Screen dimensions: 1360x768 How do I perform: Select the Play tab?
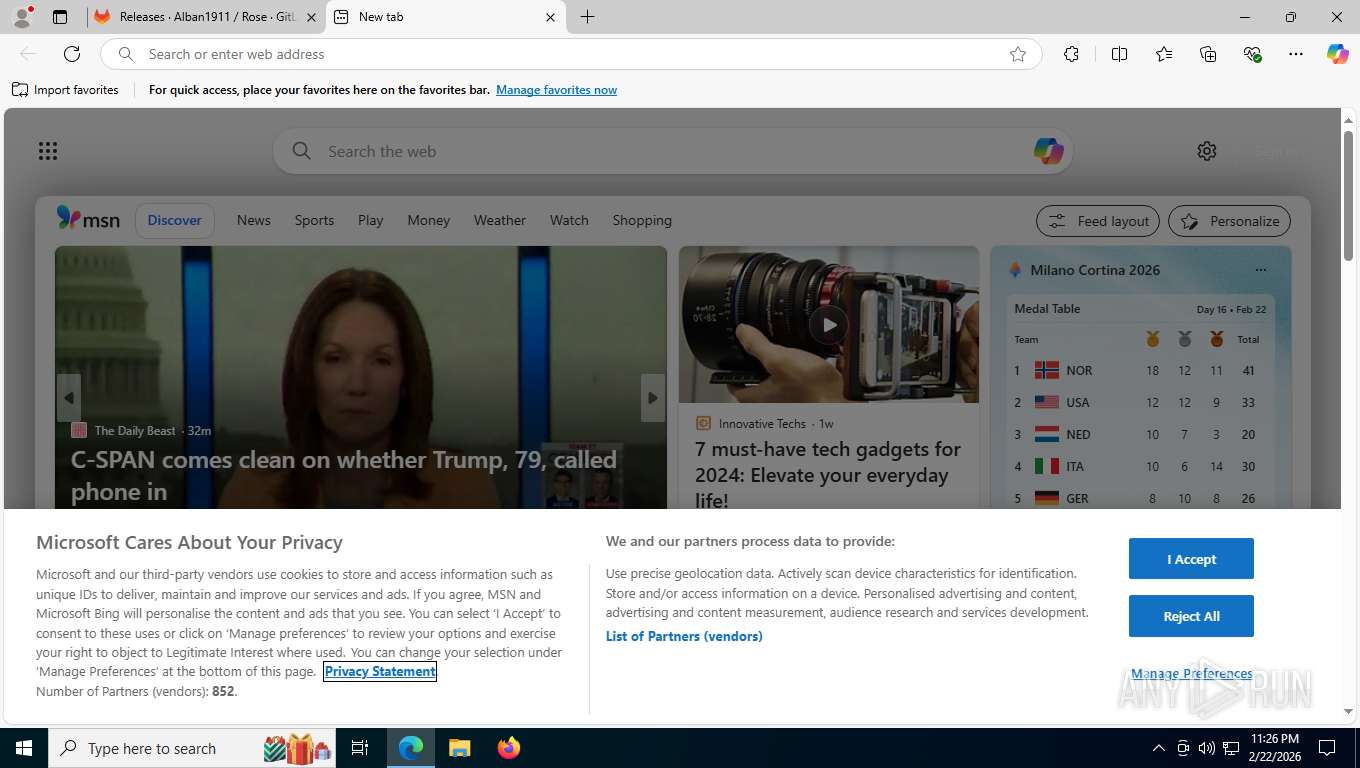(371, 220)
